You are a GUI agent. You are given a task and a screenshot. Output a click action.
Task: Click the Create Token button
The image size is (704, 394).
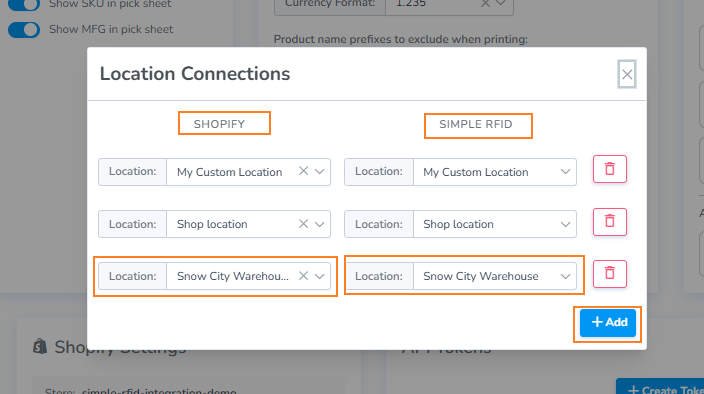660,387
